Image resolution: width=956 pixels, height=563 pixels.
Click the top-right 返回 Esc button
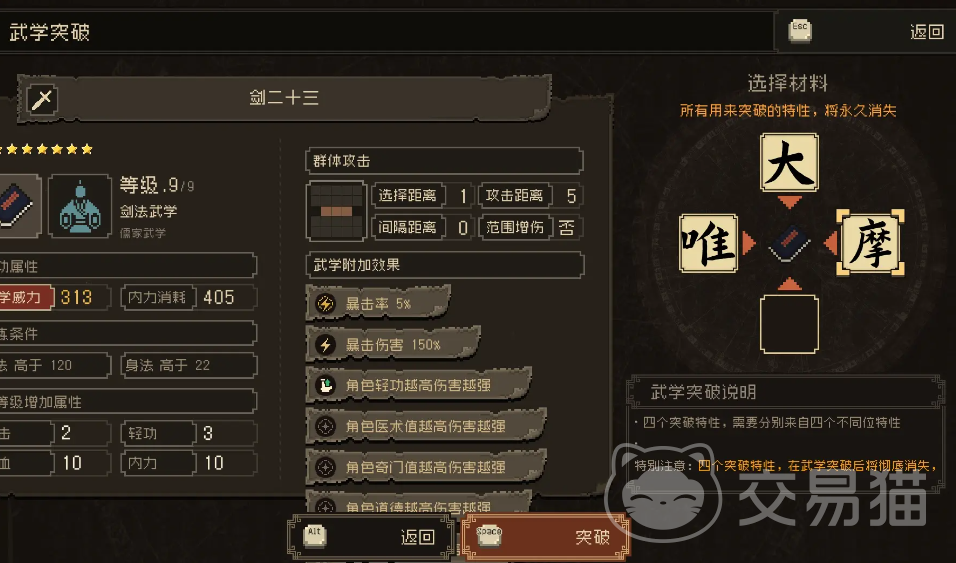pos(865,31)
